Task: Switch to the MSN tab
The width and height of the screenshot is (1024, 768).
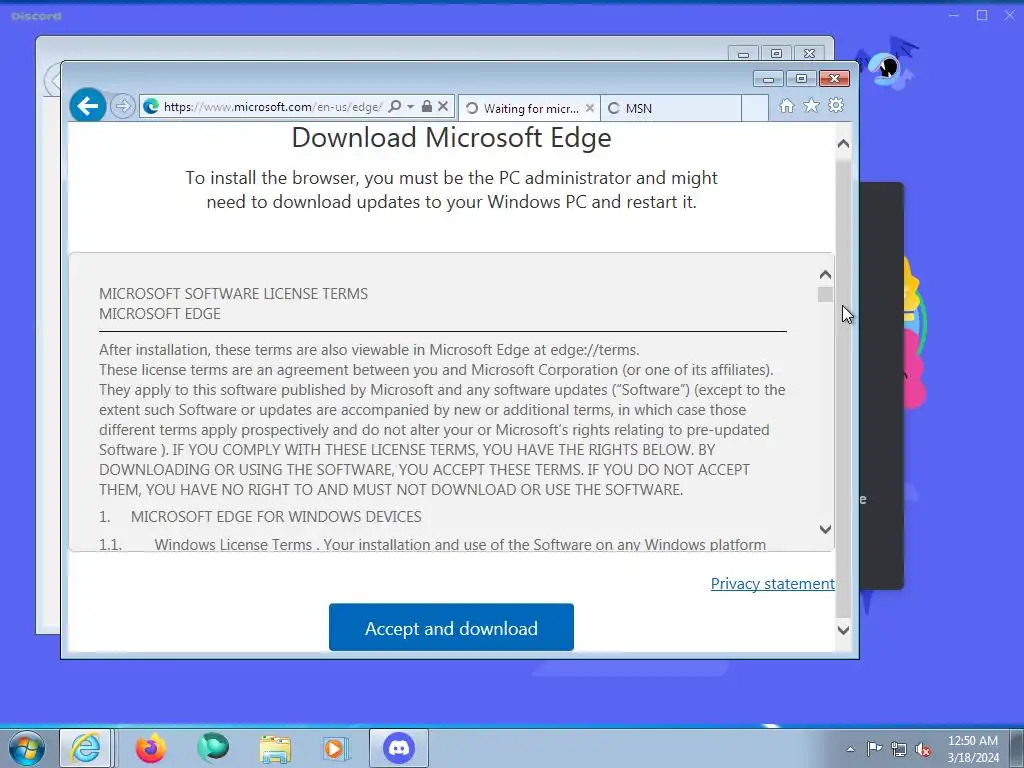Action: (671, 108)
